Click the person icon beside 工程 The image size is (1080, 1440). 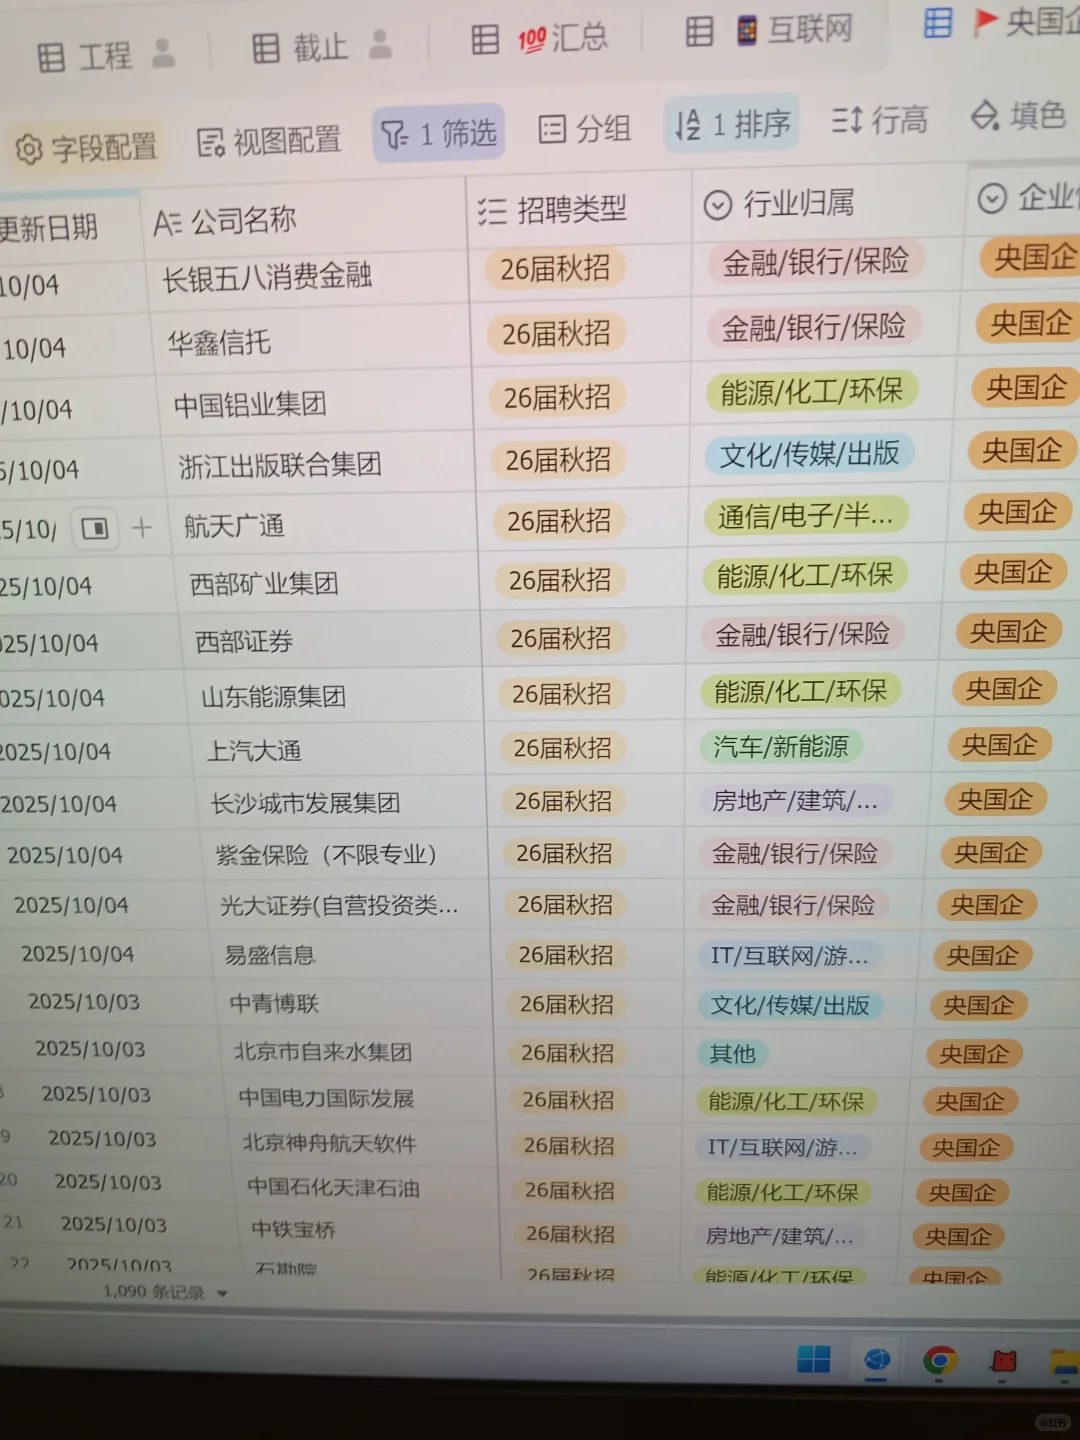[163, 53]
